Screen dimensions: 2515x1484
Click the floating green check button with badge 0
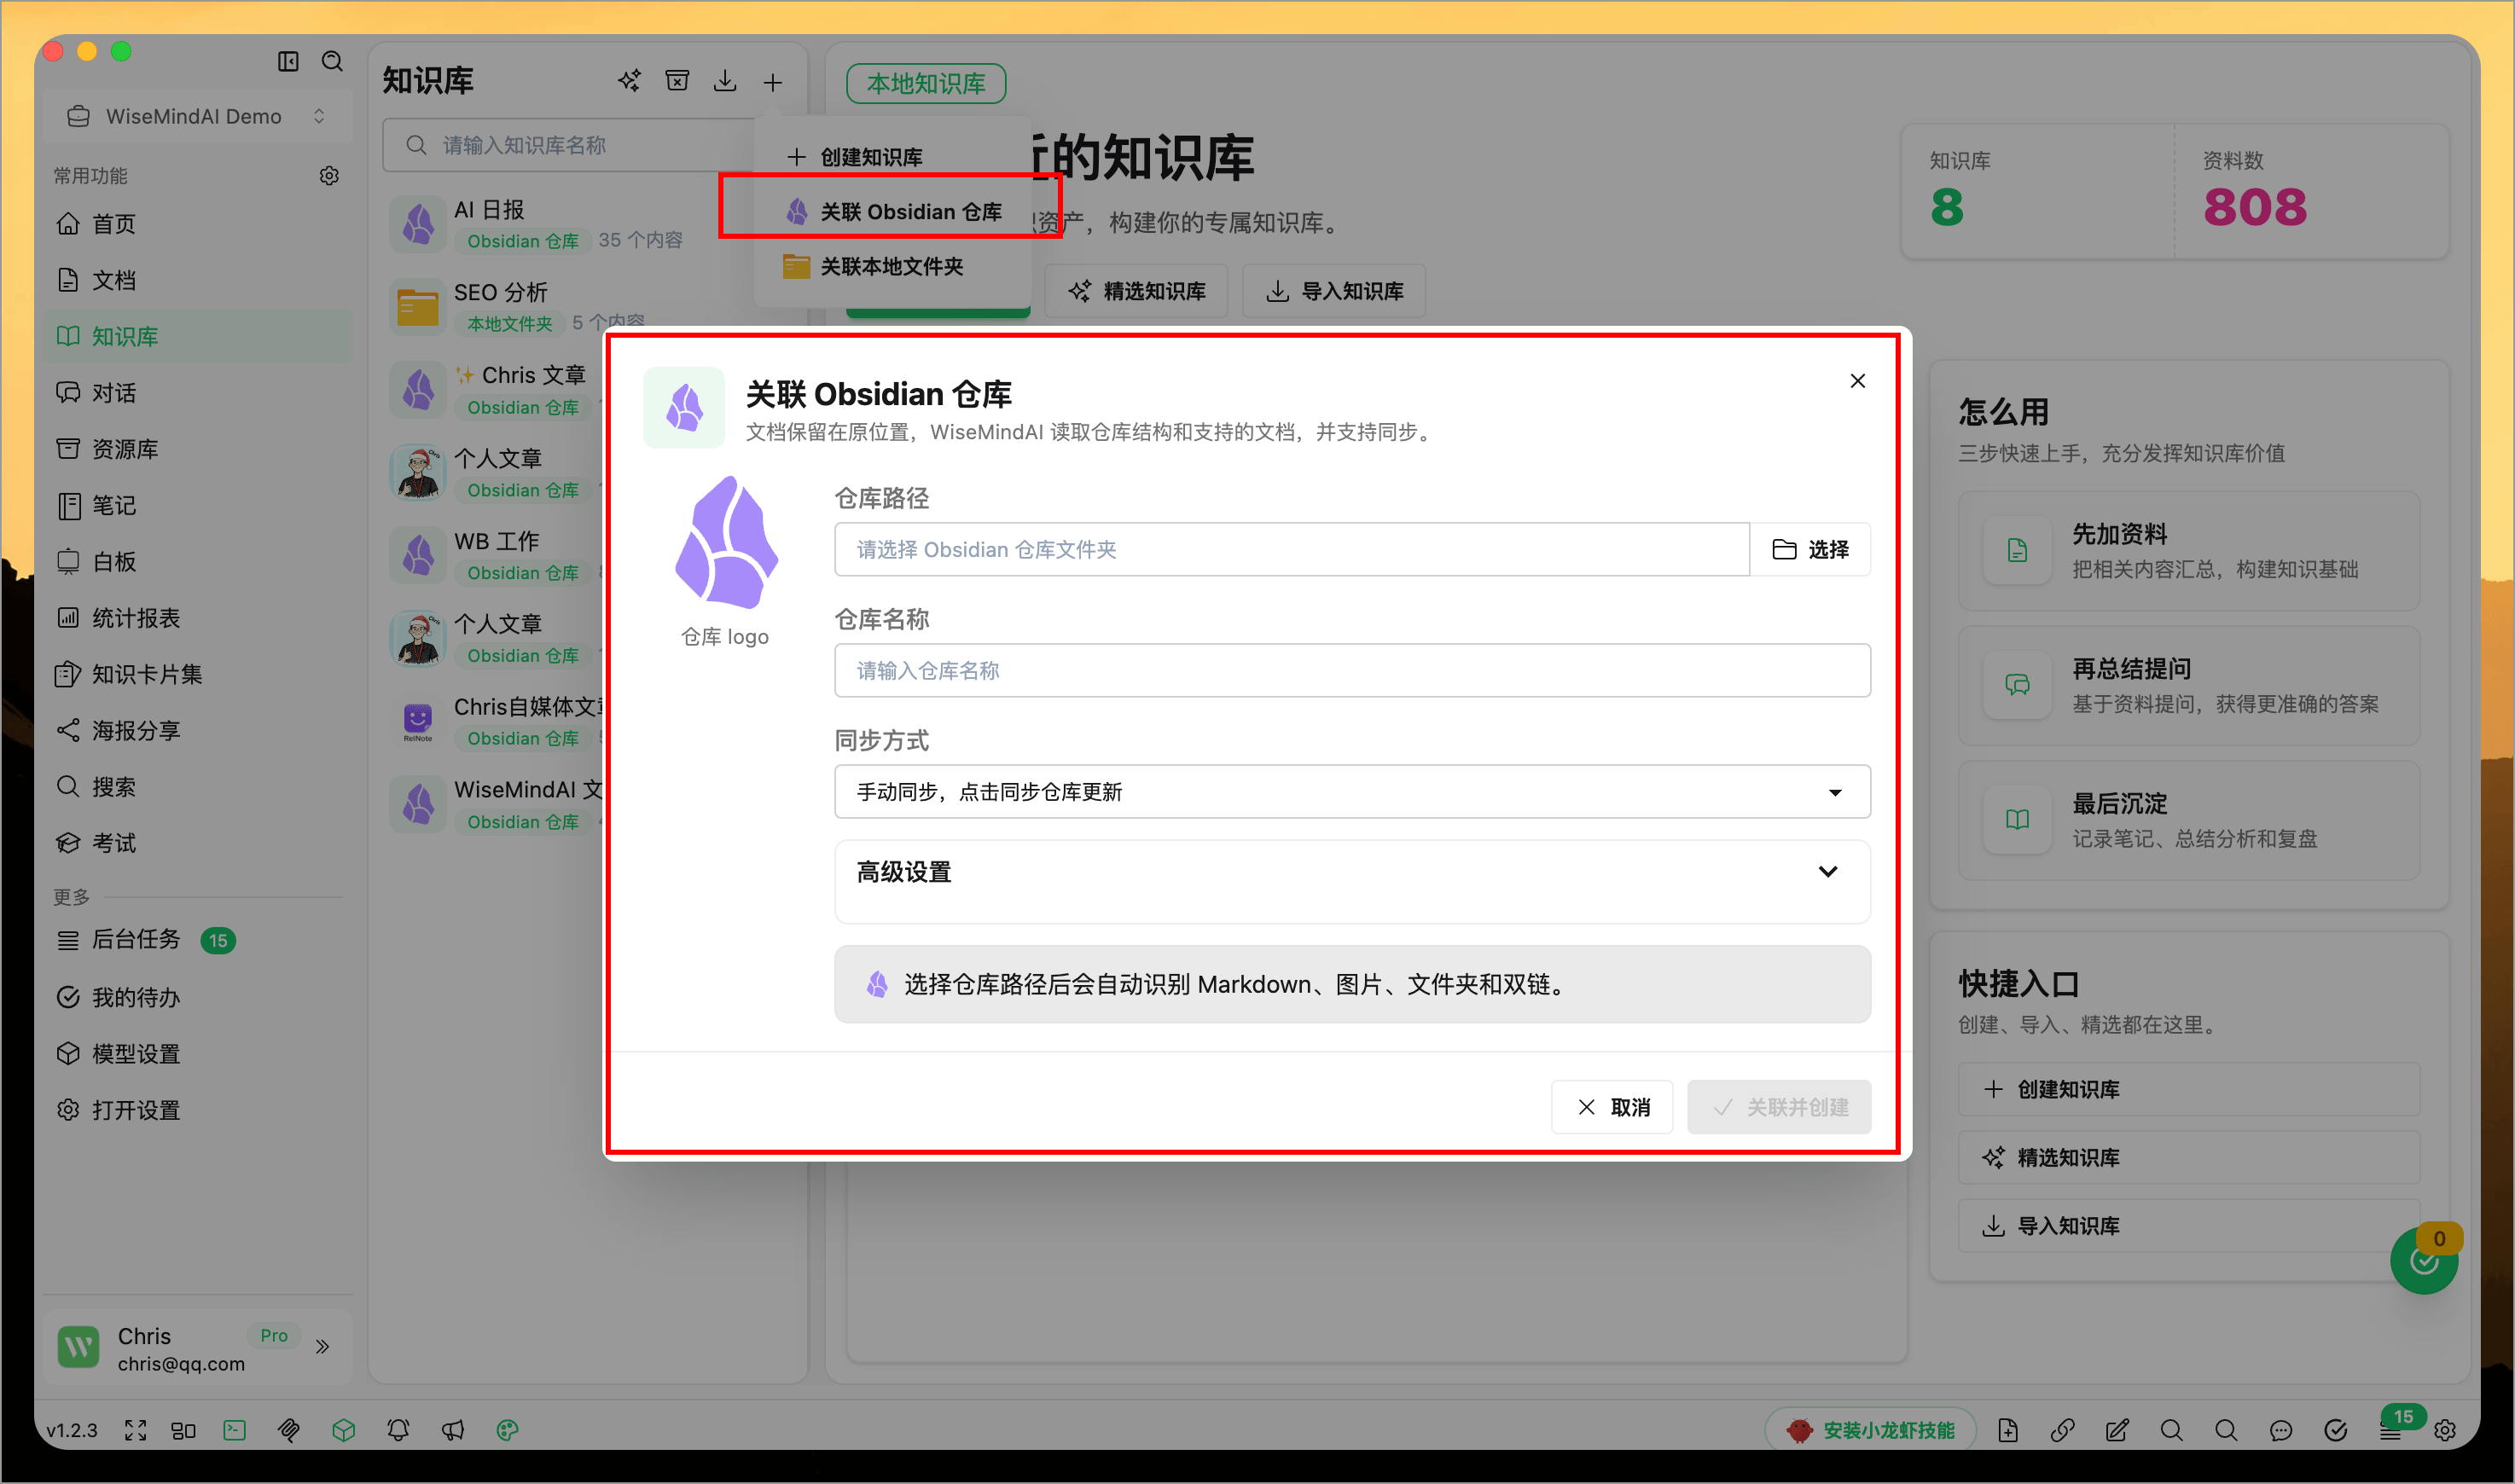point(2424,1261)
